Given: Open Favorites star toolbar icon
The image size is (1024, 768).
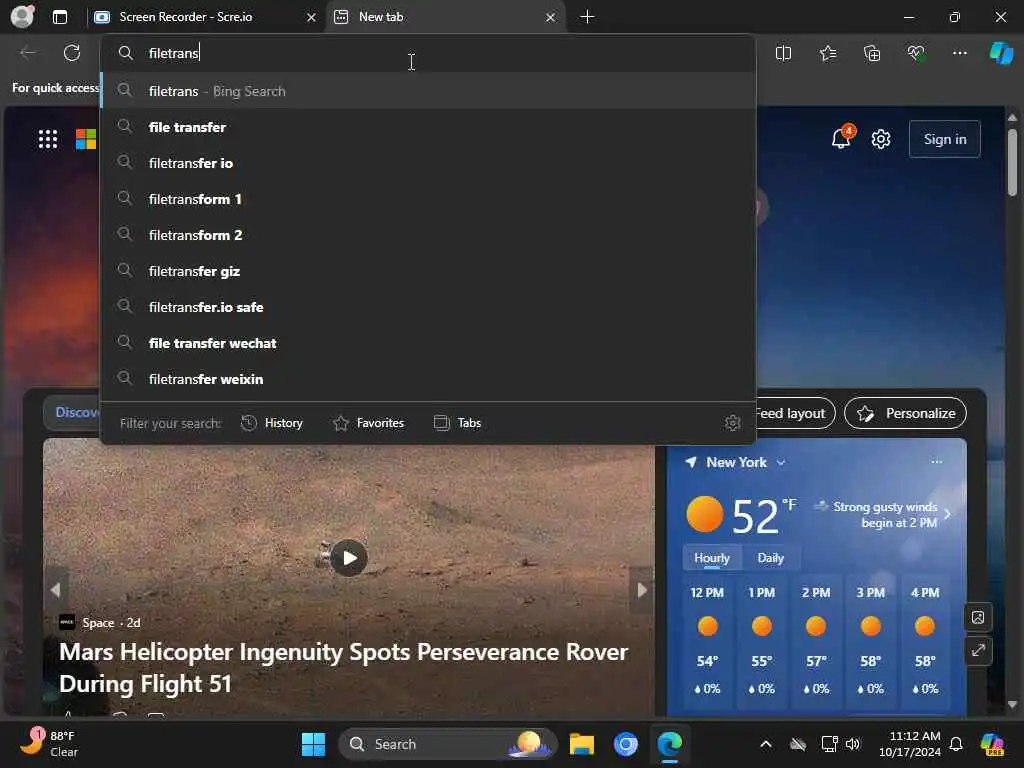Looking at the screenshot, I should click(827, 54).
